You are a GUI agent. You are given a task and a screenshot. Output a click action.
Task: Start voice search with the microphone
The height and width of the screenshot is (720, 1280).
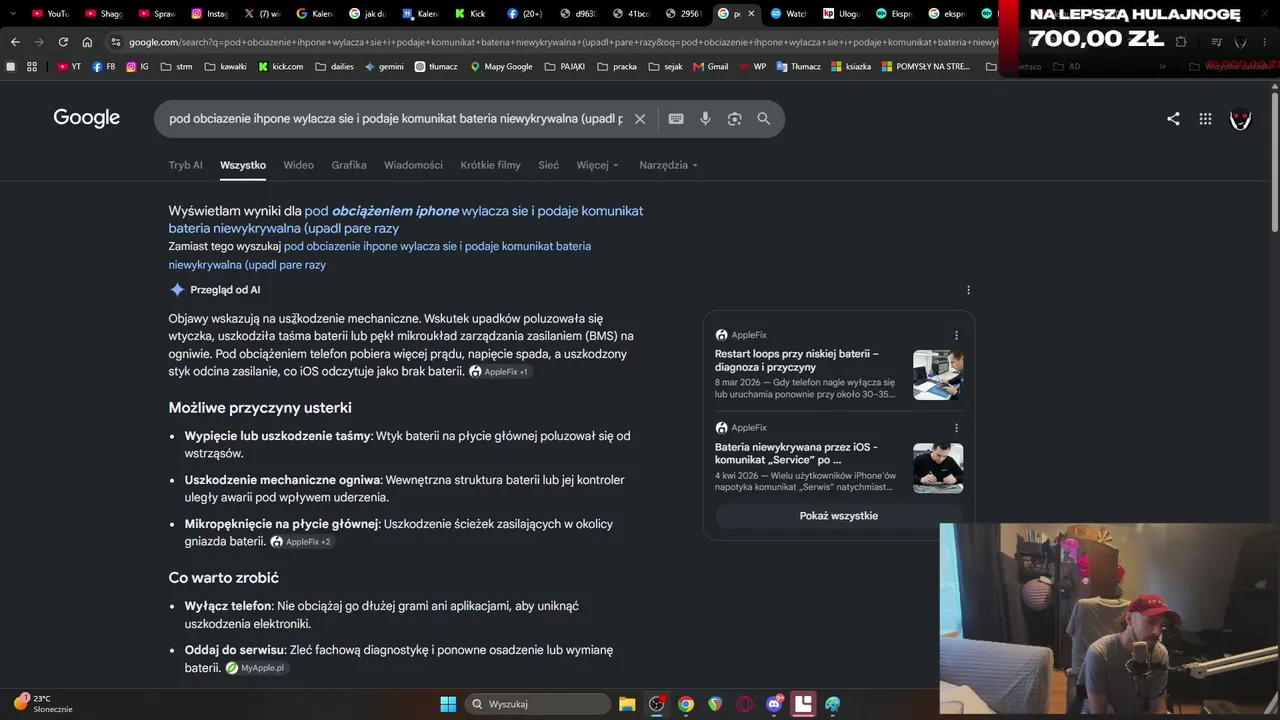pyautogui.click(x=705, y=119)
